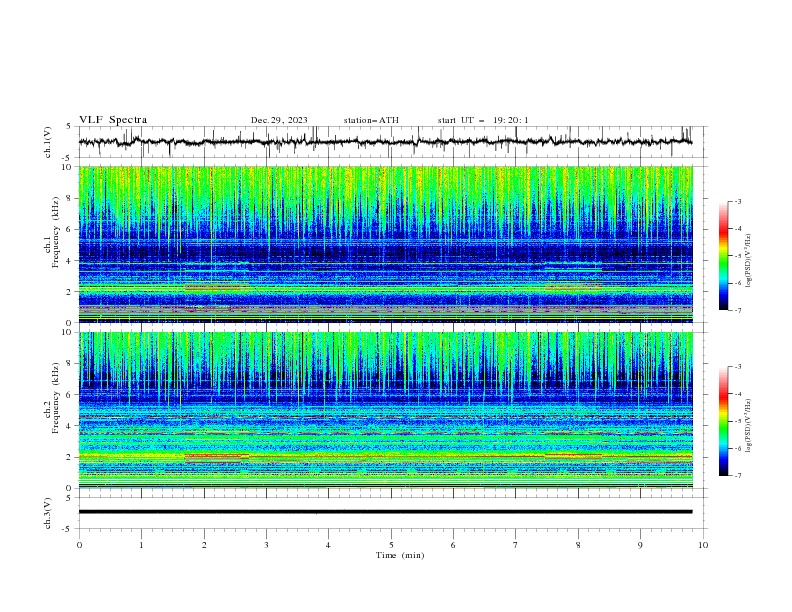This screenshot has height=612, width=792.
Task: Click the color scale bar beside ch.1 spectrogram
Action: [x=723, y=256]
